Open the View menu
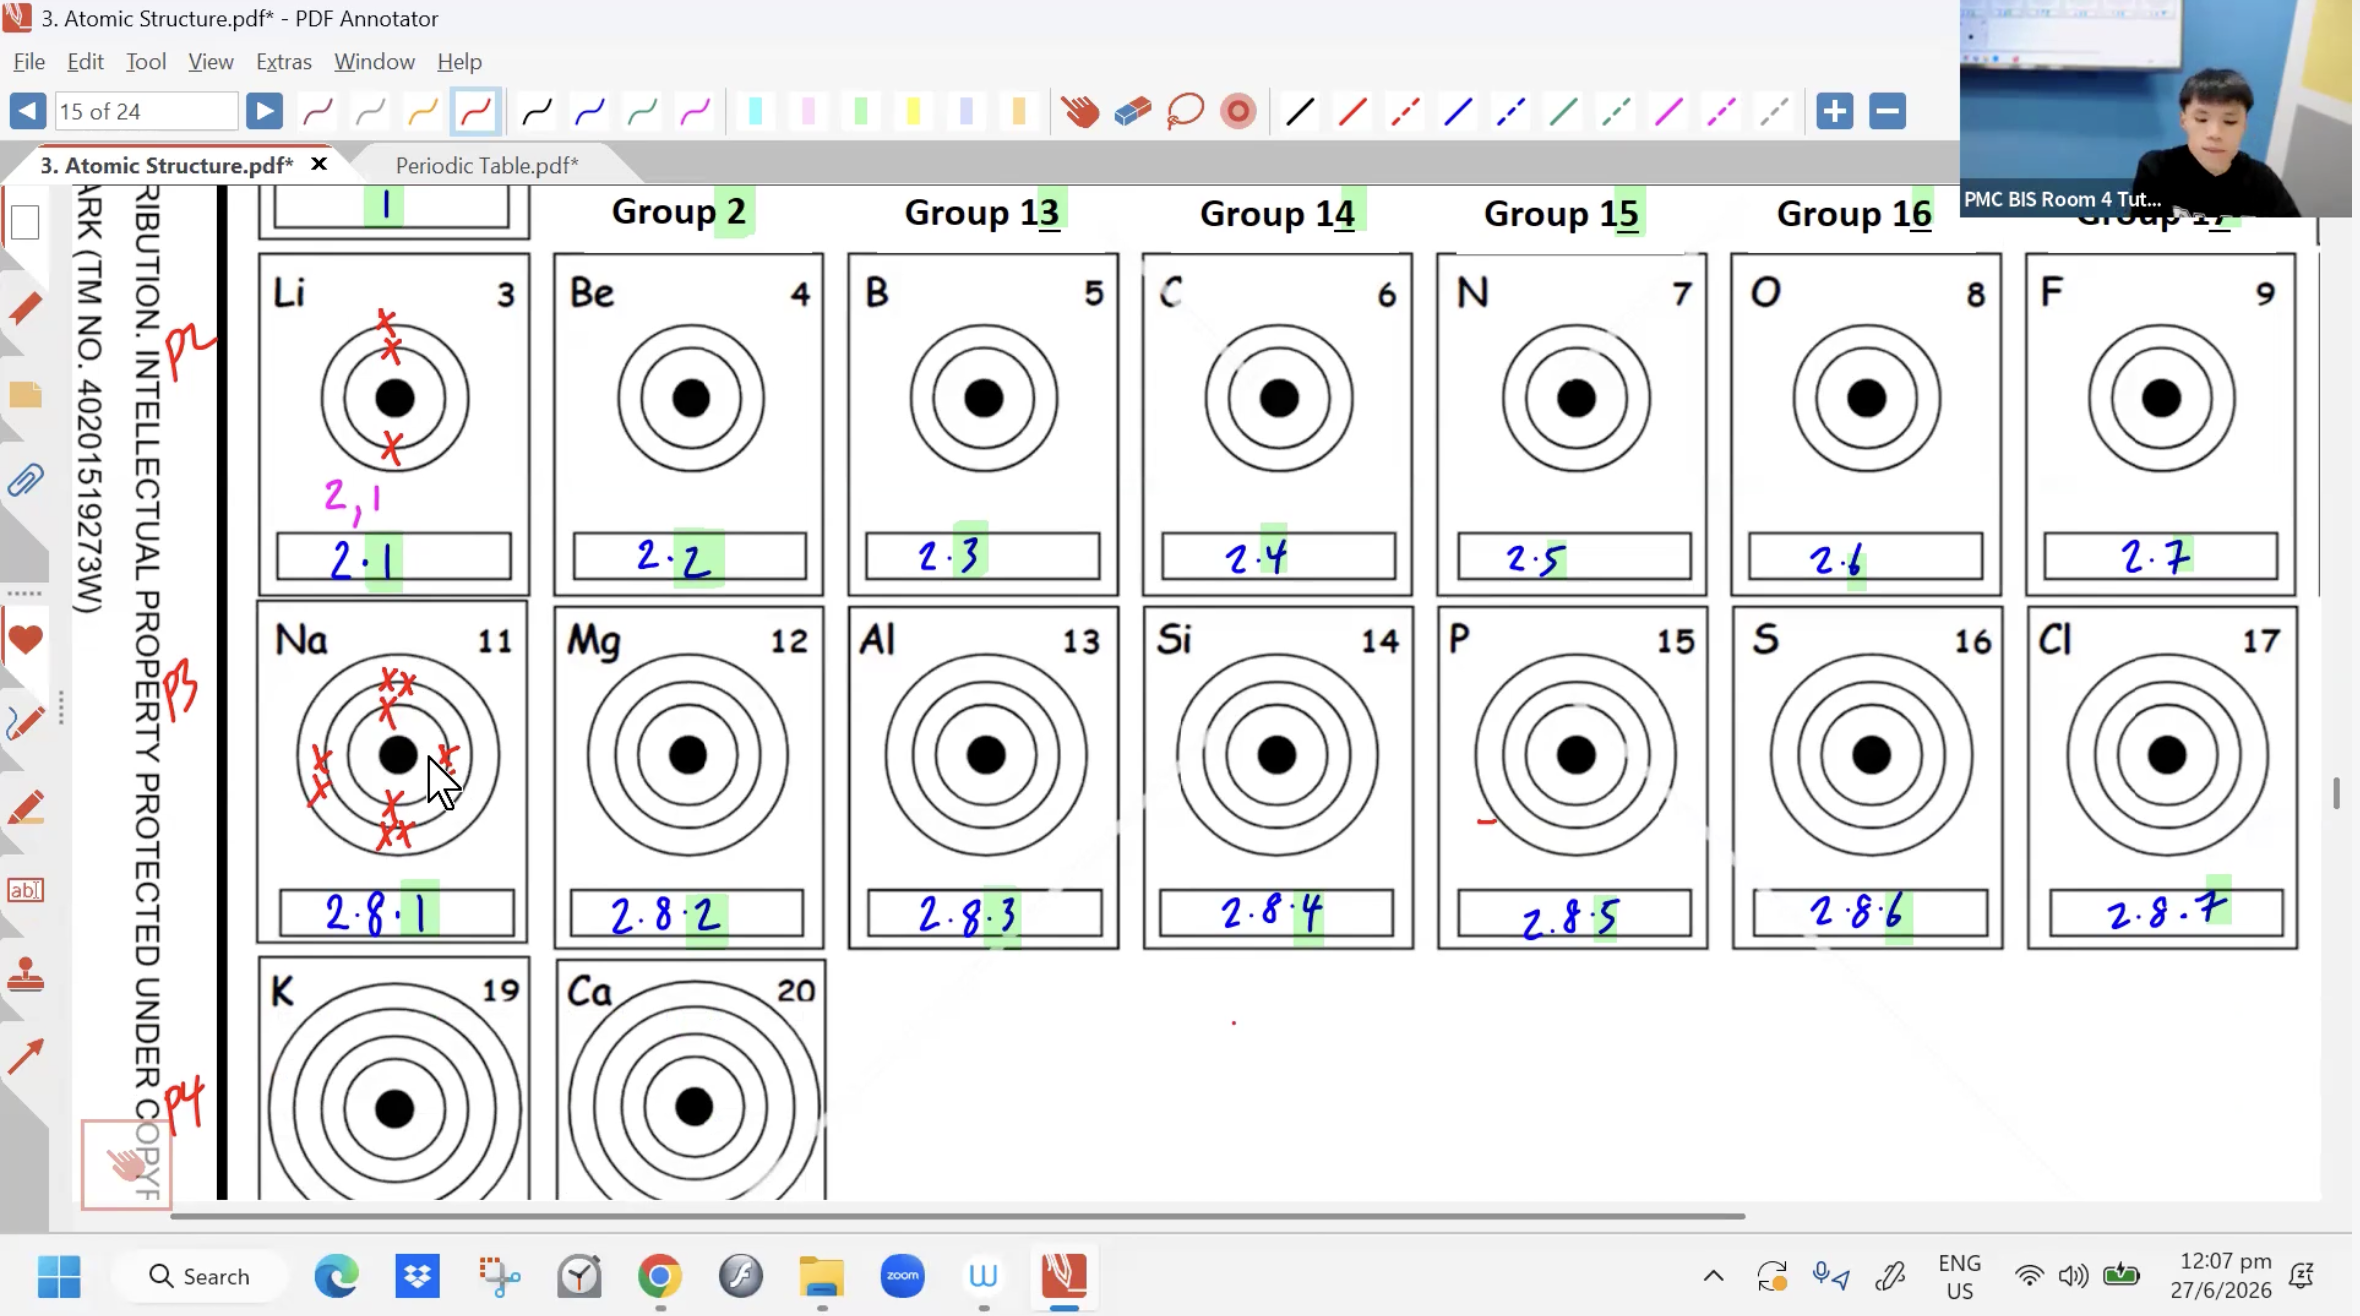Screen dimensions: 2360x1316 coord(211,62)
